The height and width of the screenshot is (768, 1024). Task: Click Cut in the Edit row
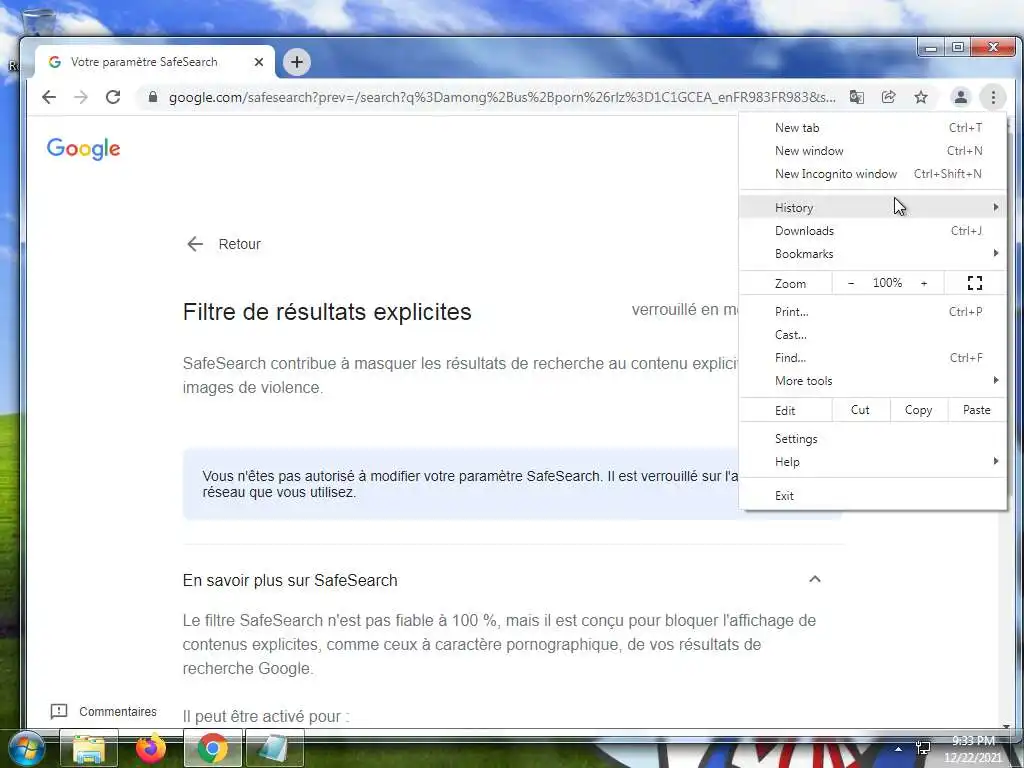pos(860,410)
